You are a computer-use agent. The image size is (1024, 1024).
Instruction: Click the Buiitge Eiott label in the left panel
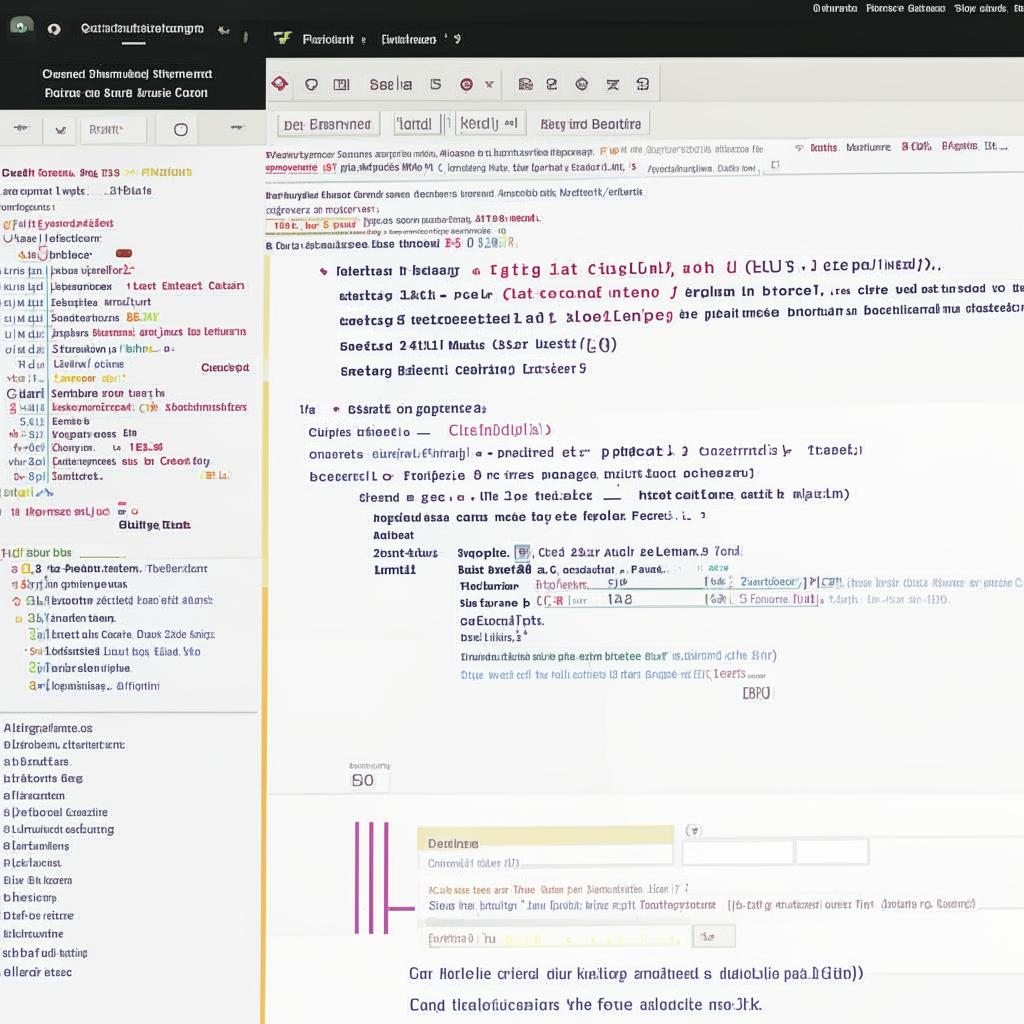pyautogui.click(x=155, y=524)
